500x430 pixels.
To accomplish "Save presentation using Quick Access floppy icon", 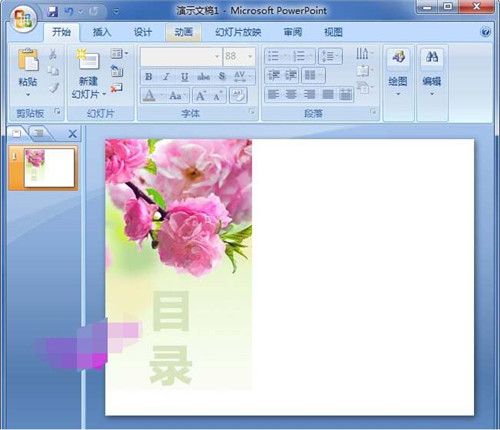I will [52, 12].
